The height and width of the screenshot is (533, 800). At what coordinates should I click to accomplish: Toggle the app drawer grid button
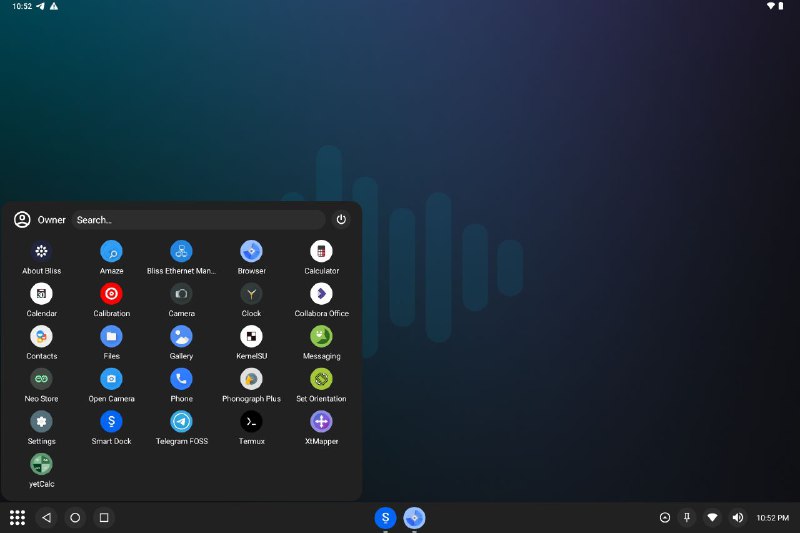[17, 518]
